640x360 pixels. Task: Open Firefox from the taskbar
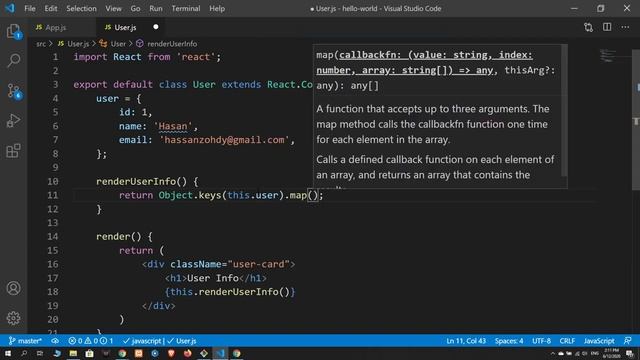[x=188, y=353]
